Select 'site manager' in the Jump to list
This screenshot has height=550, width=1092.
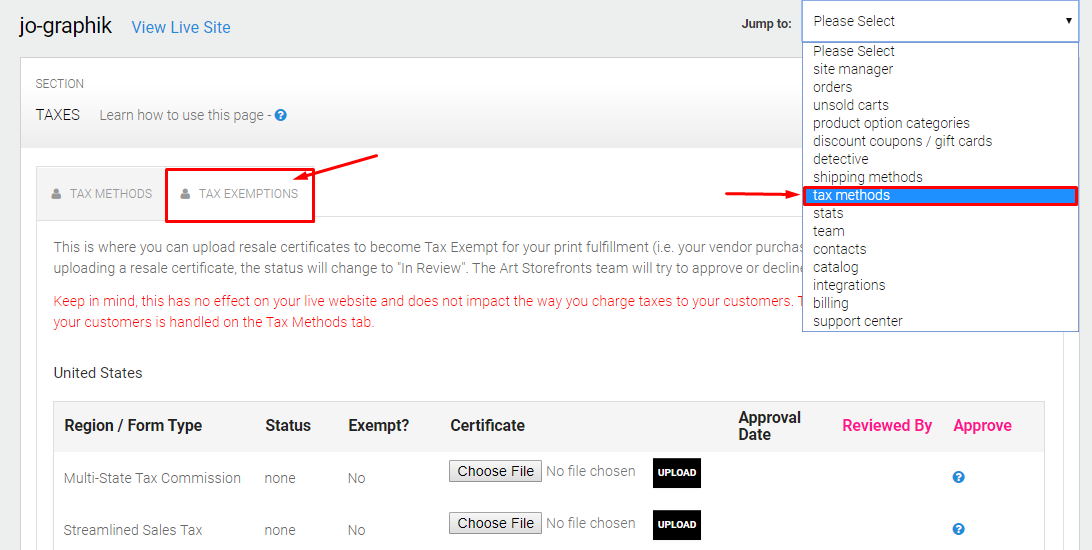coord(853,69)
